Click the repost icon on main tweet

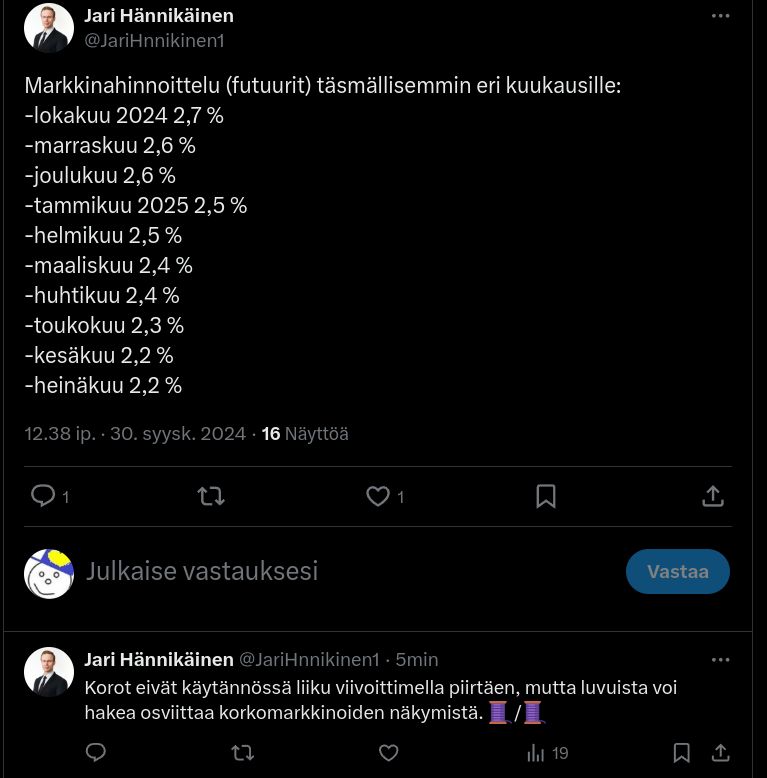[211, 496]
